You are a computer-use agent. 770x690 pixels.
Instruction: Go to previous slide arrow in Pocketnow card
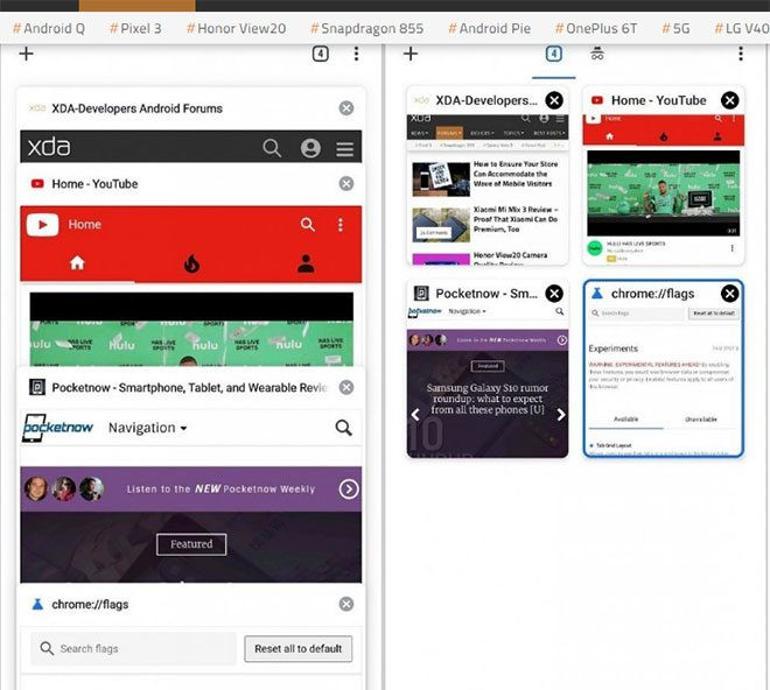coord(415,414)
